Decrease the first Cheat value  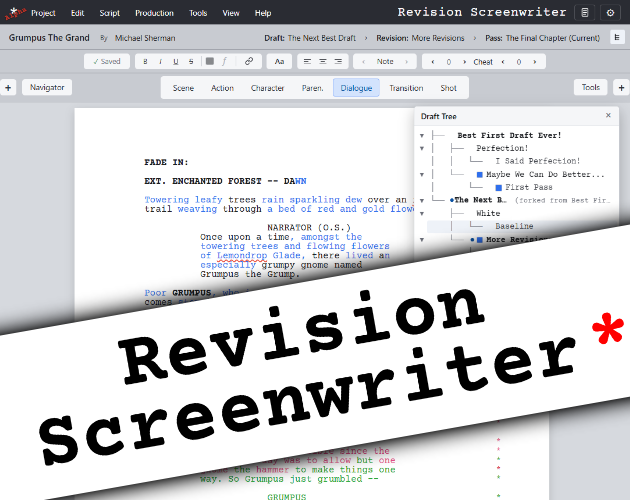click(433, 62)
